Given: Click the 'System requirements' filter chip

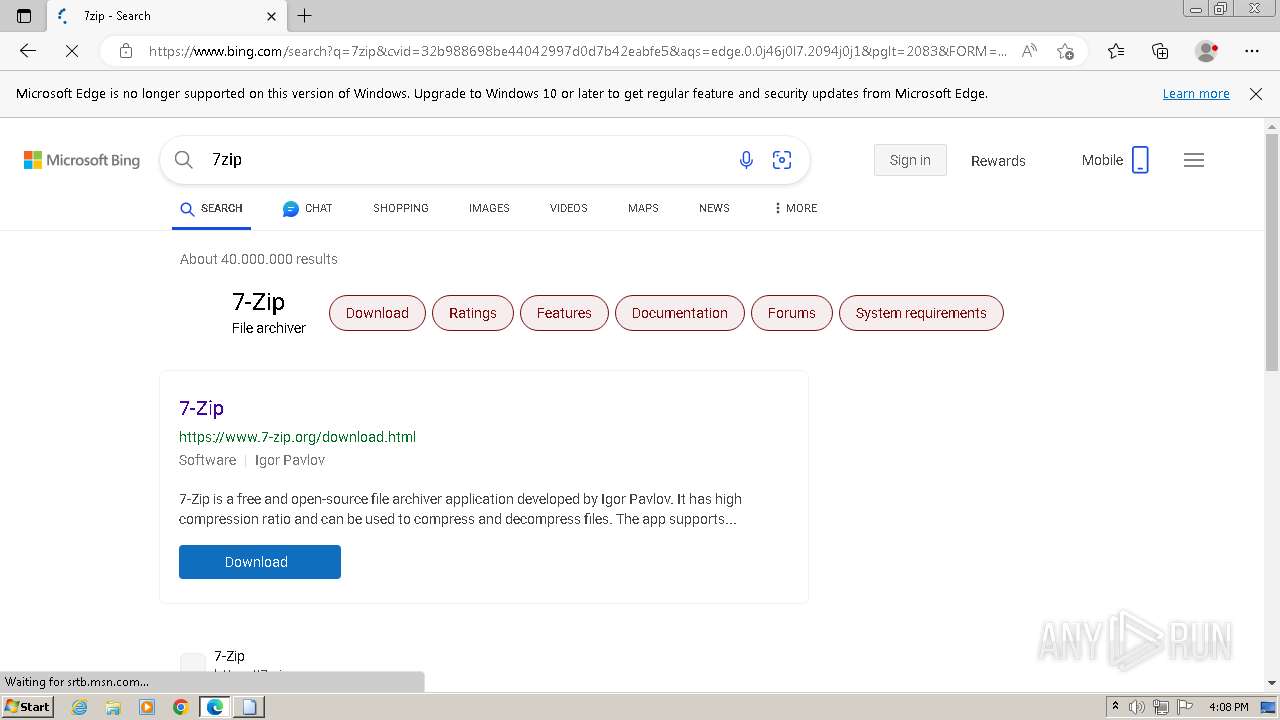Looking at the screenshot, I should [921, 313].
